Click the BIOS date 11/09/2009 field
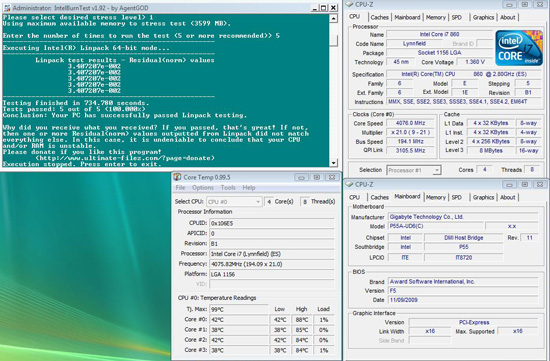 463,300
